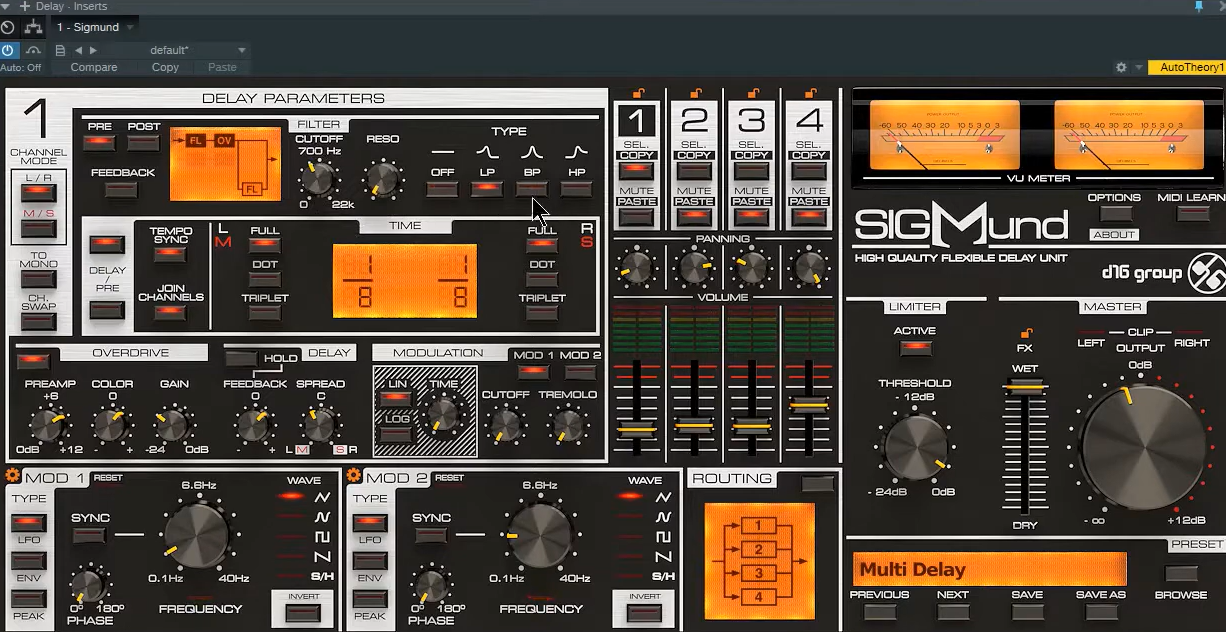Click the plugin settings gear near AutoTheory1
1226x632 pixels.
pos(1121,67)
